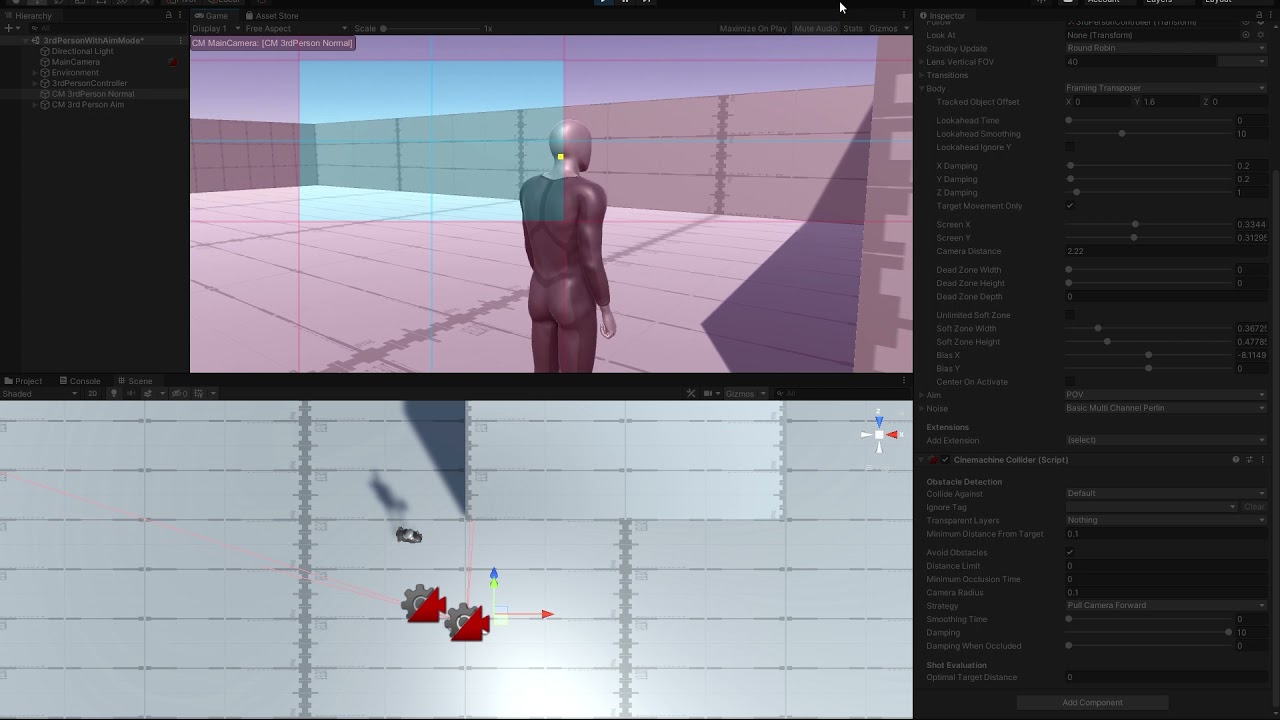Expand the Environment object in the Hierarchy
Screen dimensions: 1280x720
click(x=33, y=72)
